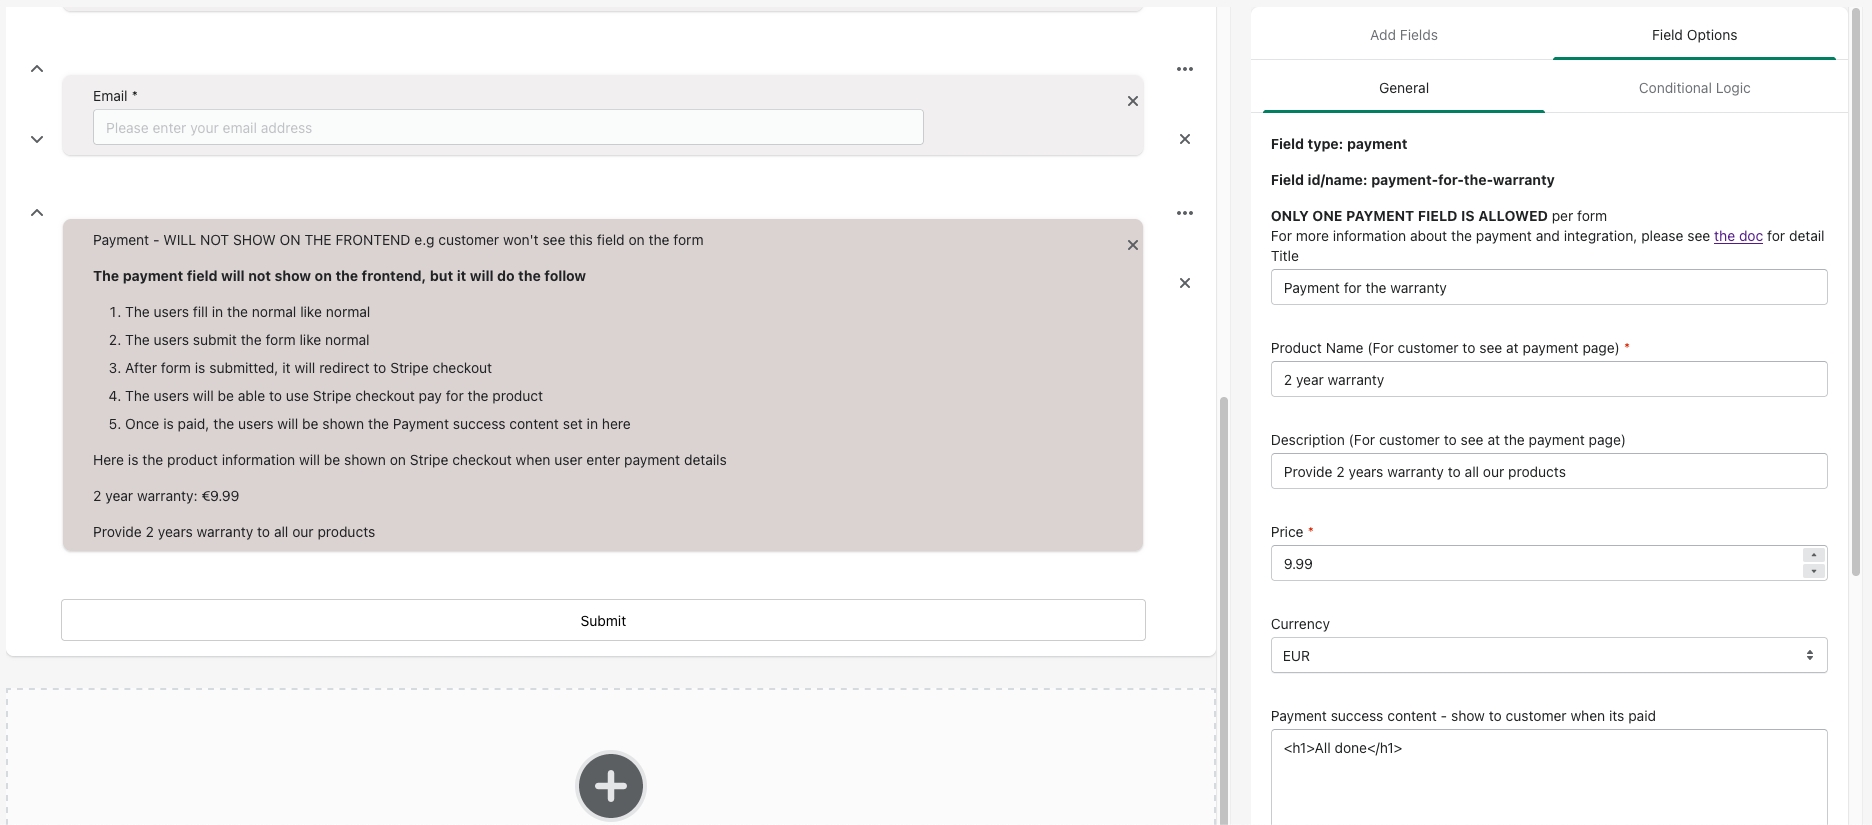Click the Product Name input field

click(1548, 380)
